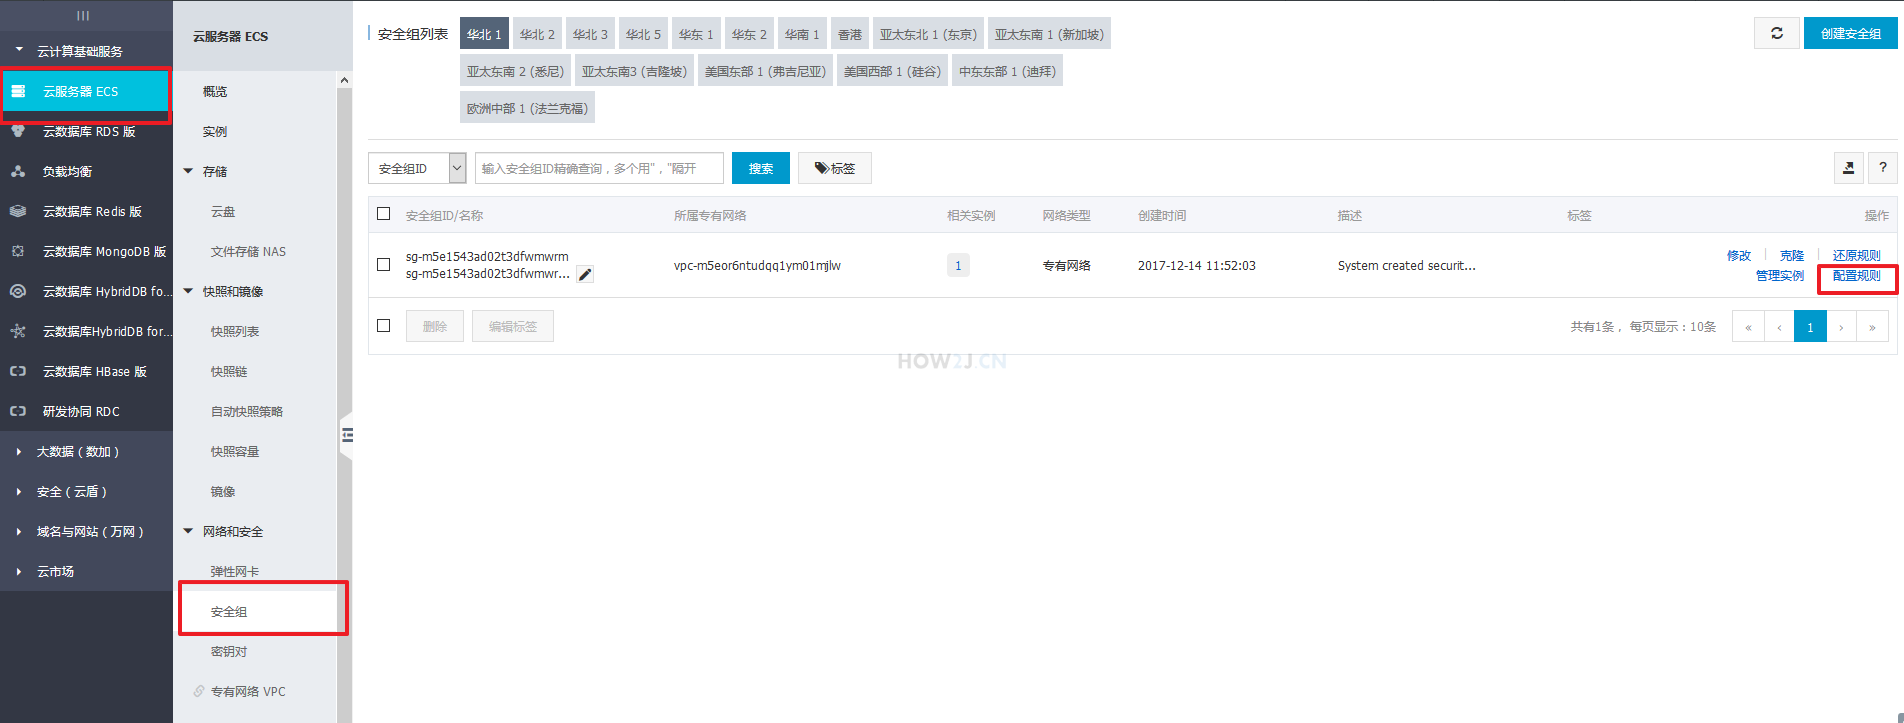Toggle the bottom checkbox beside 删除 button
The width and height of the screenshot is (1904, 723).
click(383, 325)
